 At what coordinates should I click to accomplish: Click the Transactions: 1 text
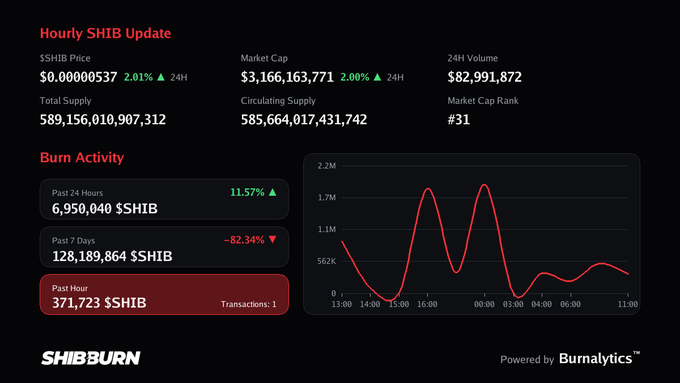[x=248, y=304]
